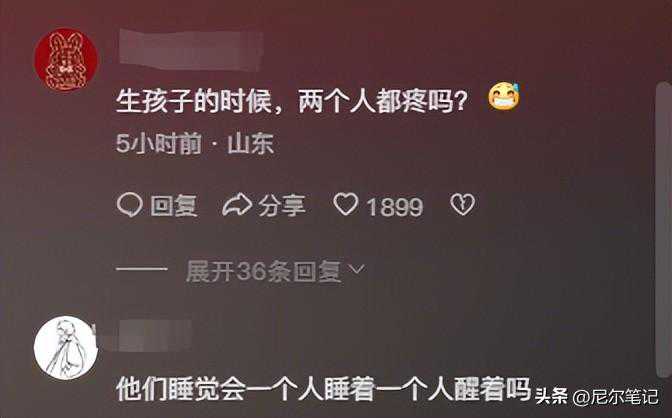This screenshot has height=418, width=672.
Task: Click the share arrow icon
Action: [x=237, y=204]
